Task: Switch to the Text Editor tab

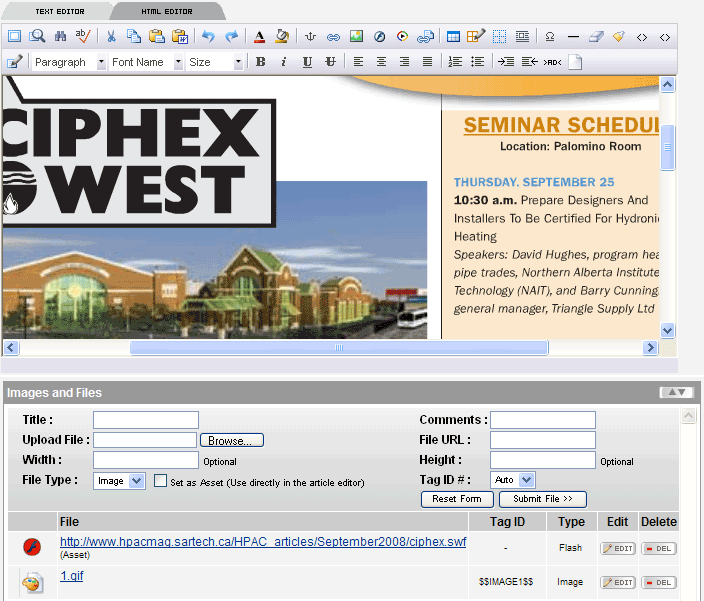Action: point(60,11)
